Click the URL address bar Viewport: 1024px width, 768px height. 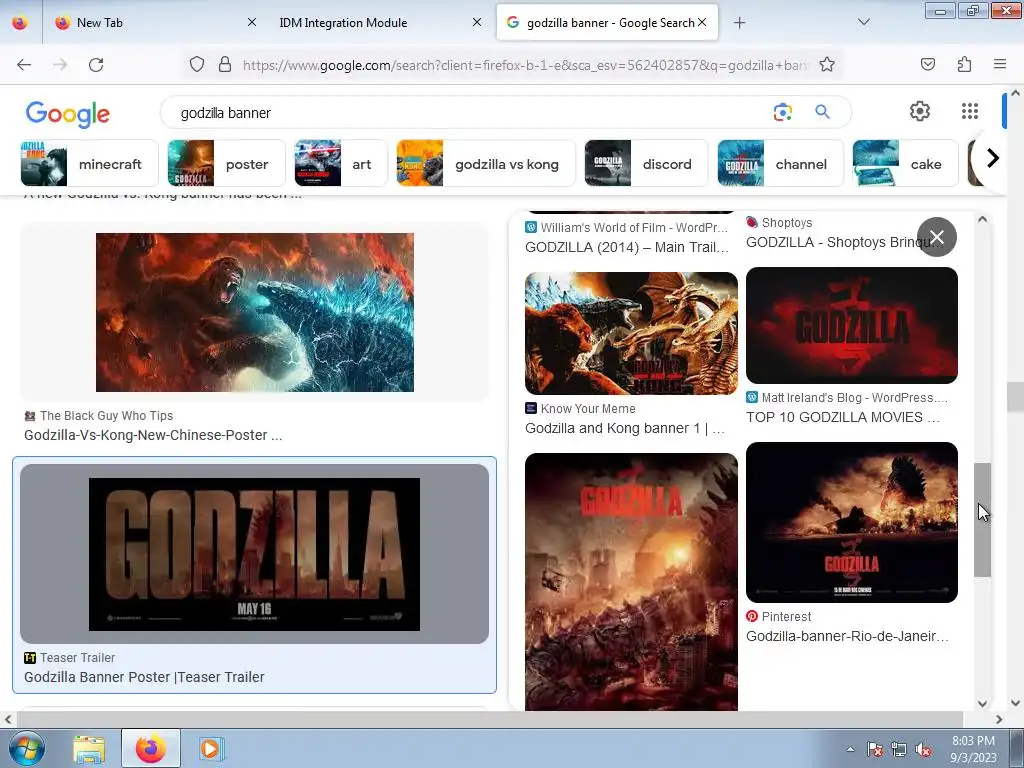click(525, 65)
